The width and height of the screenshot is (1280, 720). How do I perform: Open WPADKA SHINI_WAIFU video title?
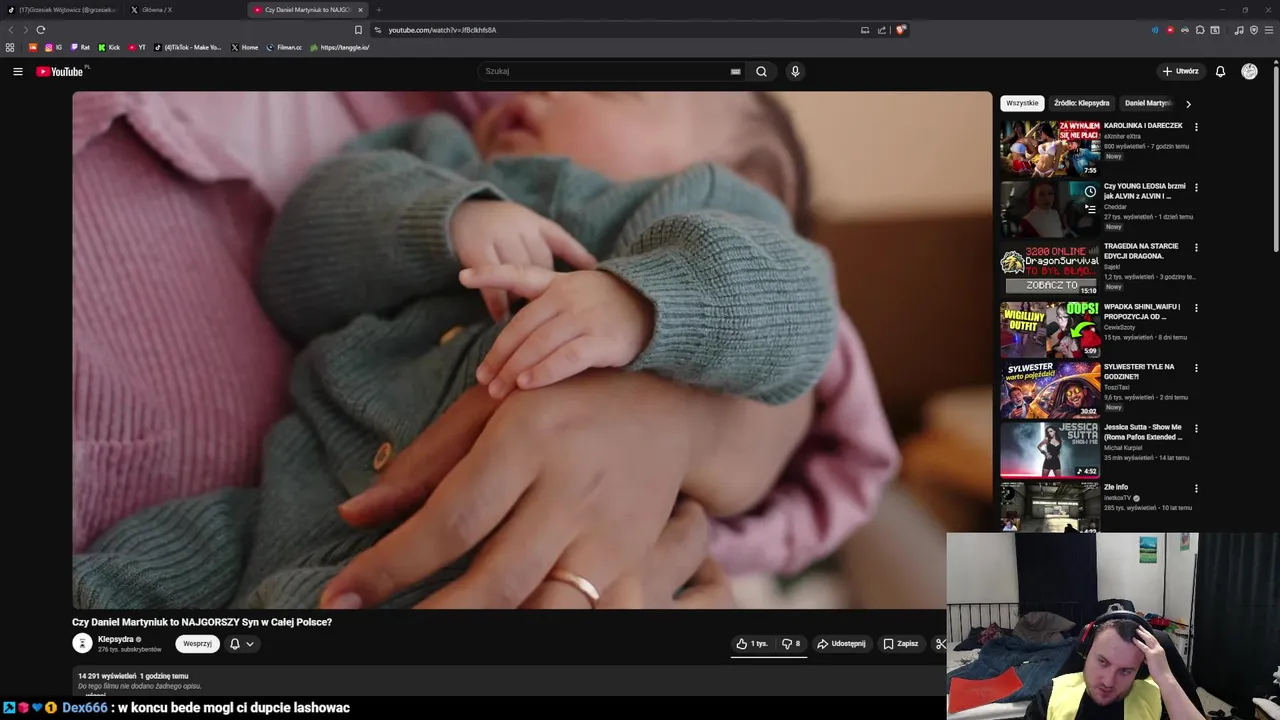pos(1142,311)
